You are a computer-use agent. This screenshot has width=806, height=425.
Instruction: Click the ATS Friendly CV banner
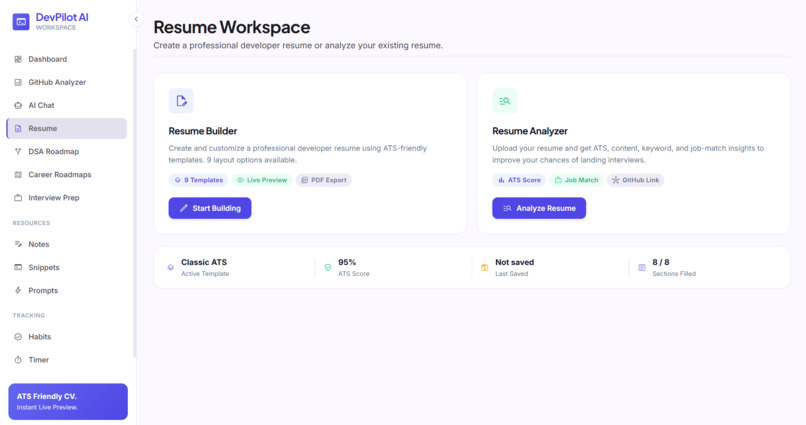point(68,401)
